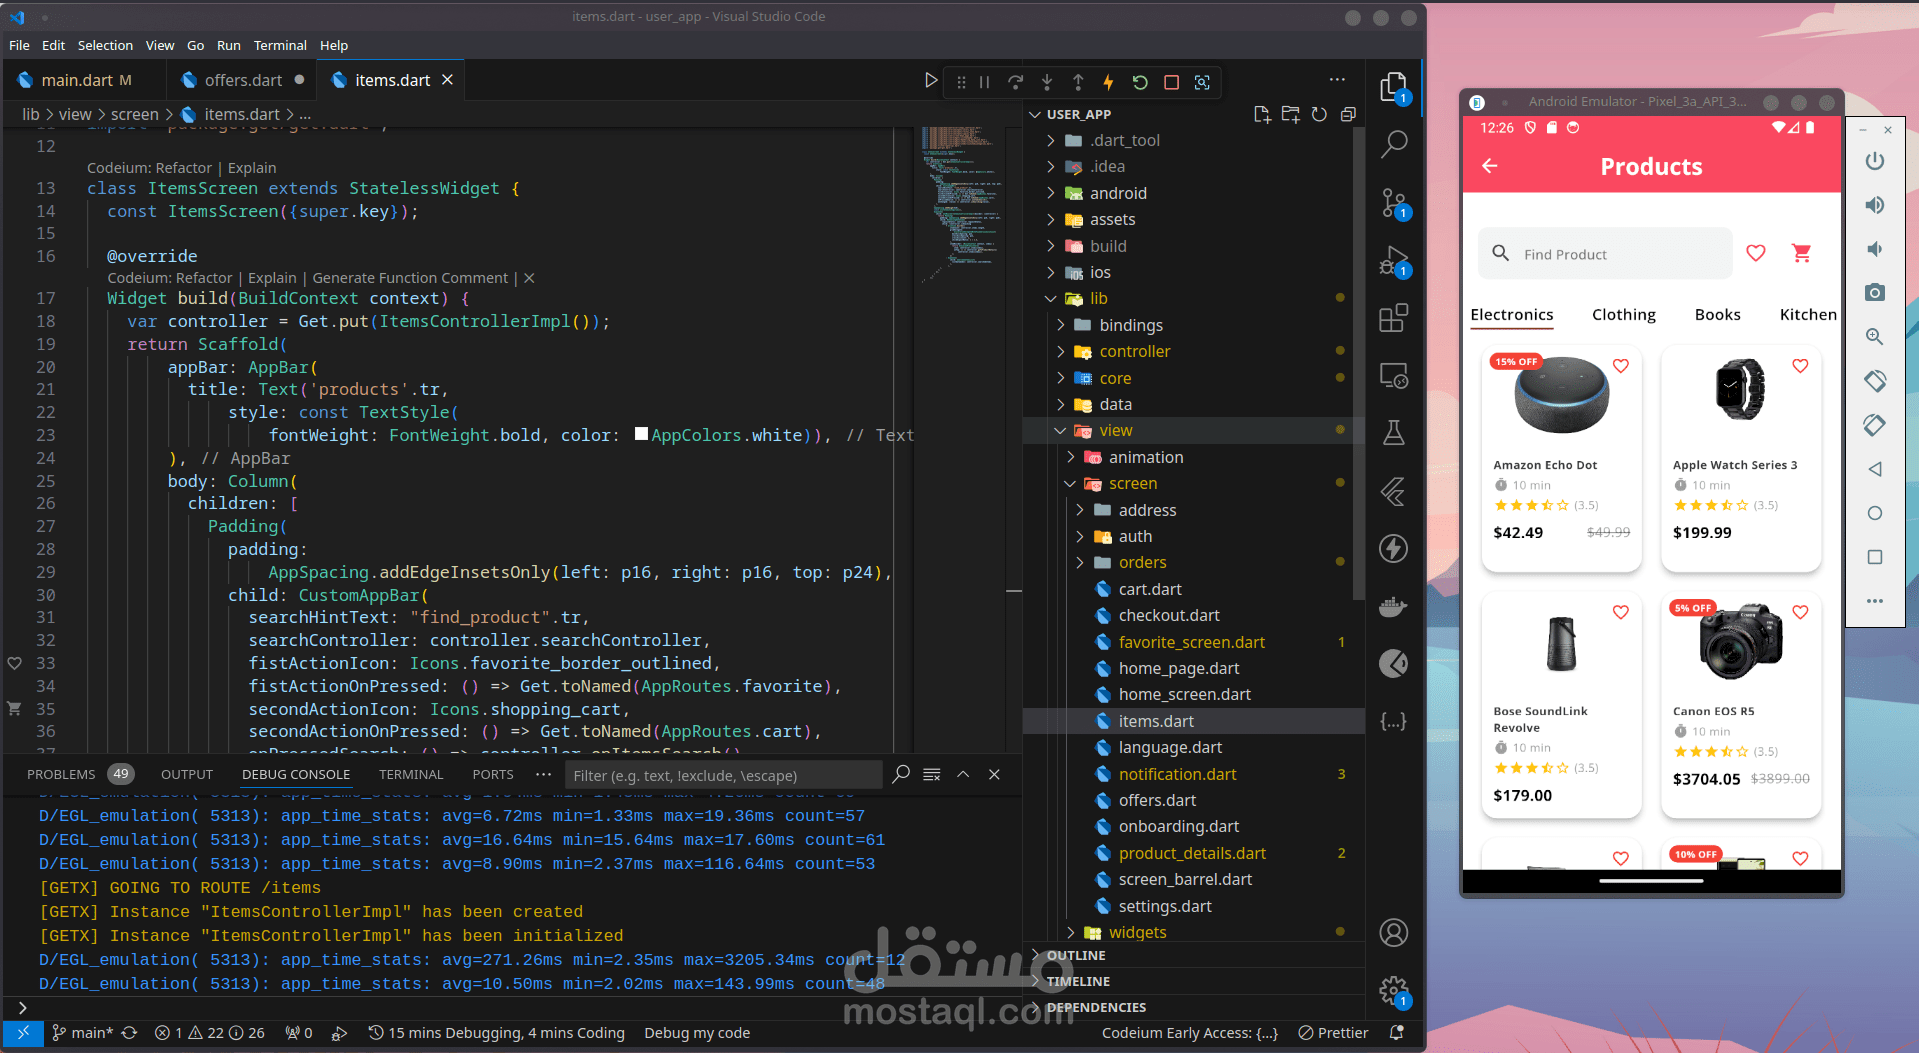This screenshot has width=1919, height=1053.
Task: Click New Folder icon in Explorer header
Action: coord(1291,114)
